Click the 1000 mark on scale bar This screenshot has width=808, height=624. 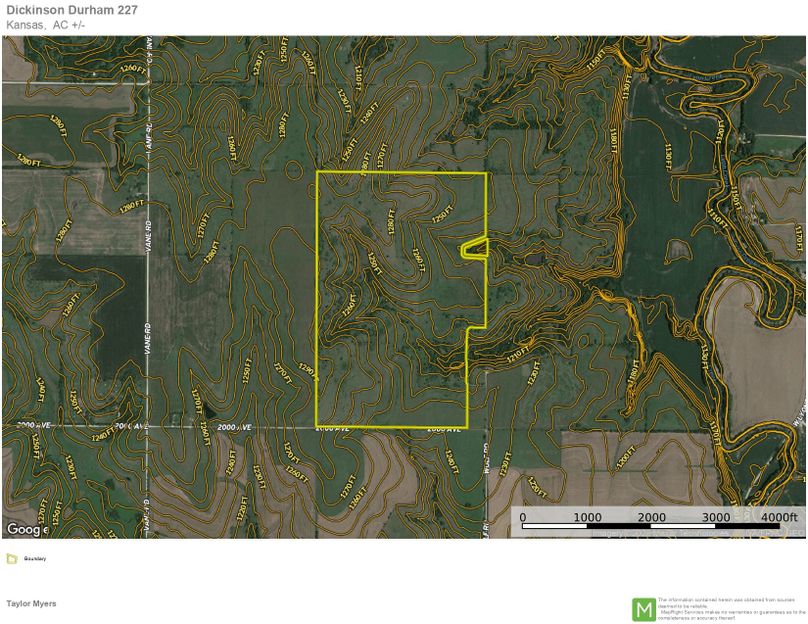coord(587,517)
